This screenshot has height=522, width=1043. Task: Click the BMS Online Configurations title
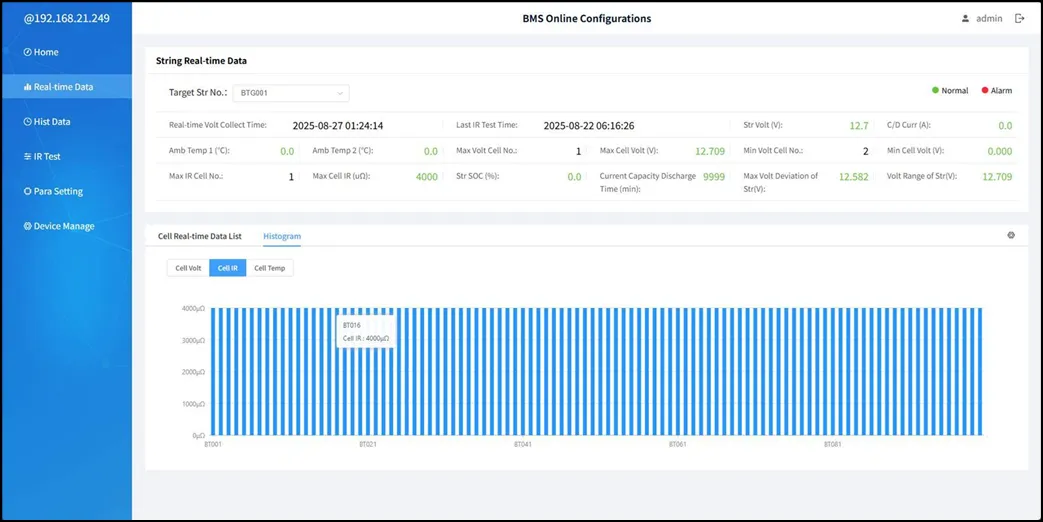pos(587,19)
